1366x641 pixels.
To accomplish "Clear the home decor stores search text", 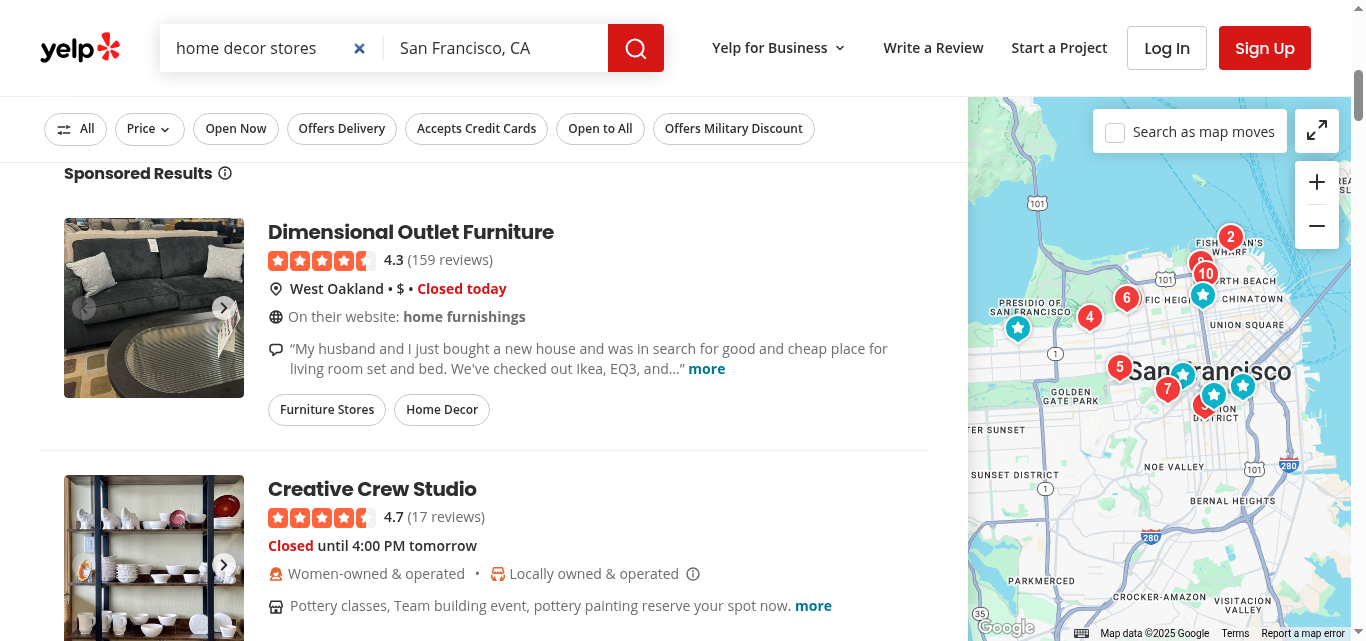I will tap(360, 48).
